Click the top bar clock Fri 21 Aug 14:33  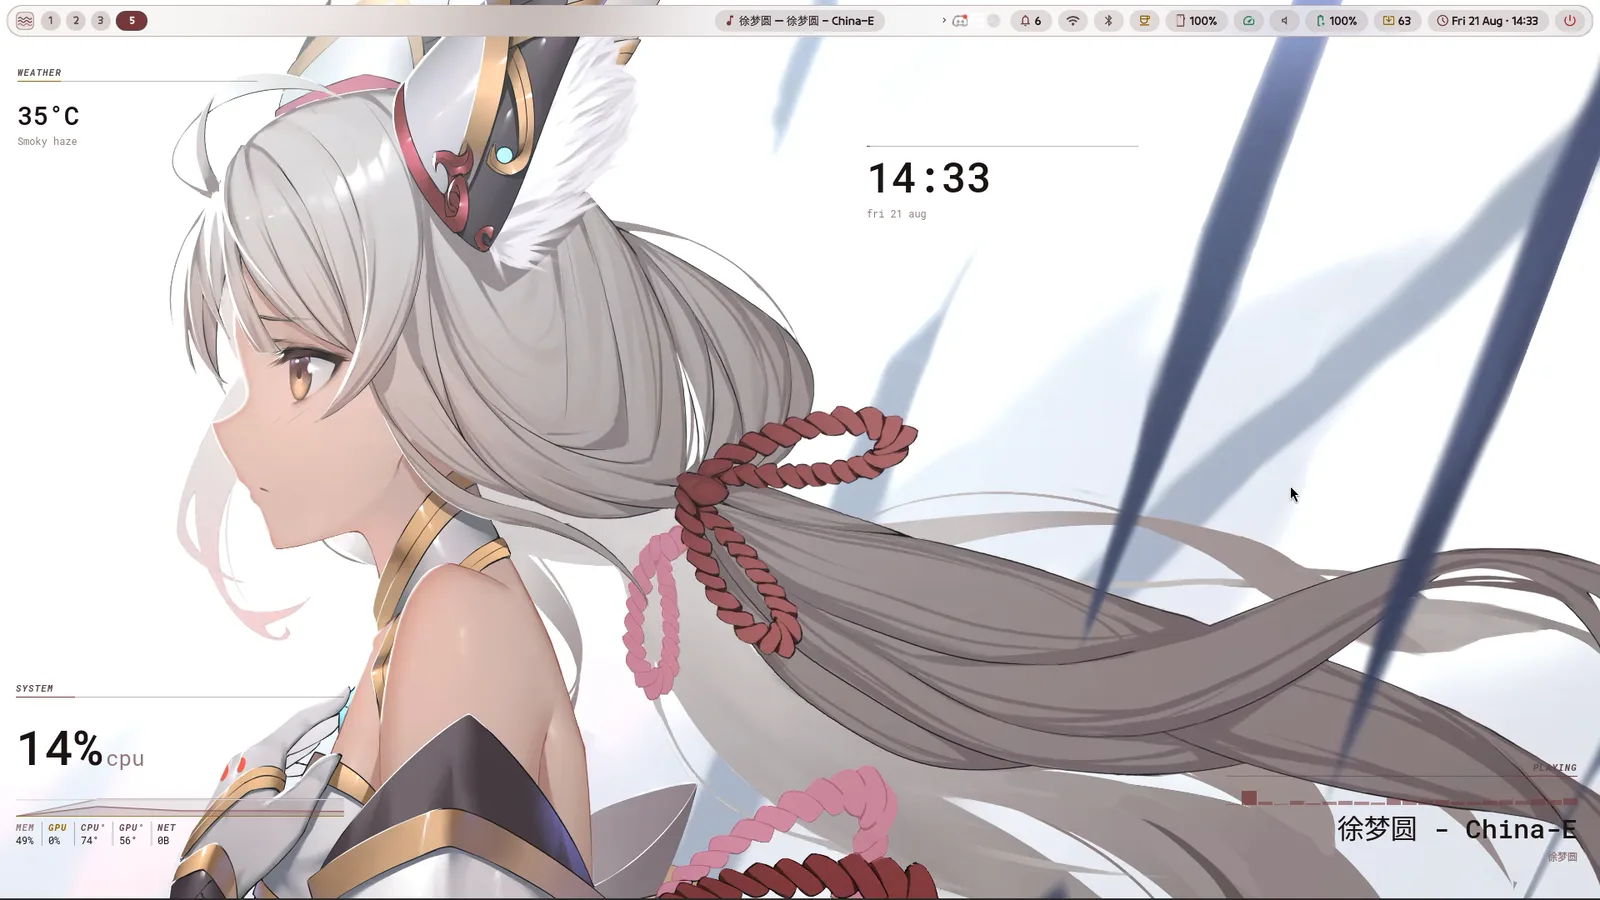pyautogui.click(x=1488, y=20)
